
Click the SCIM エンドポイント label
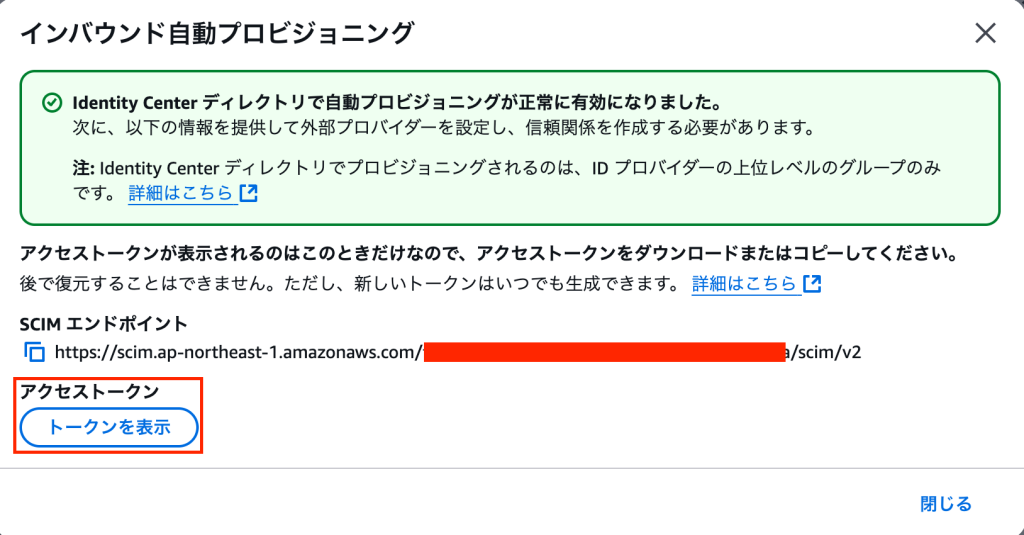(x=104, y=323)
